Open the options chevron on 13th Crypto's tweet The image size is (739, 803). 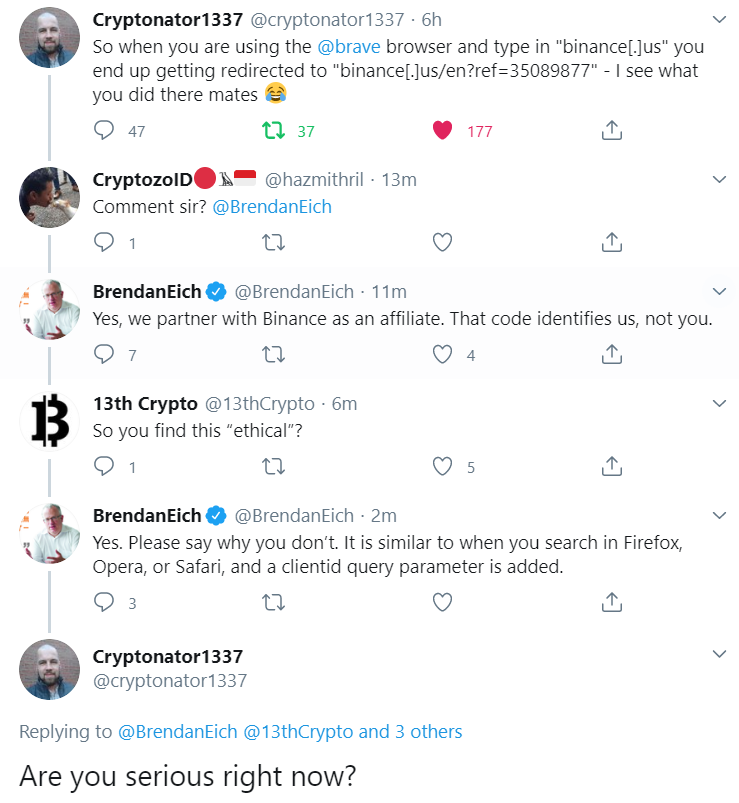click(x=719, y=404)
